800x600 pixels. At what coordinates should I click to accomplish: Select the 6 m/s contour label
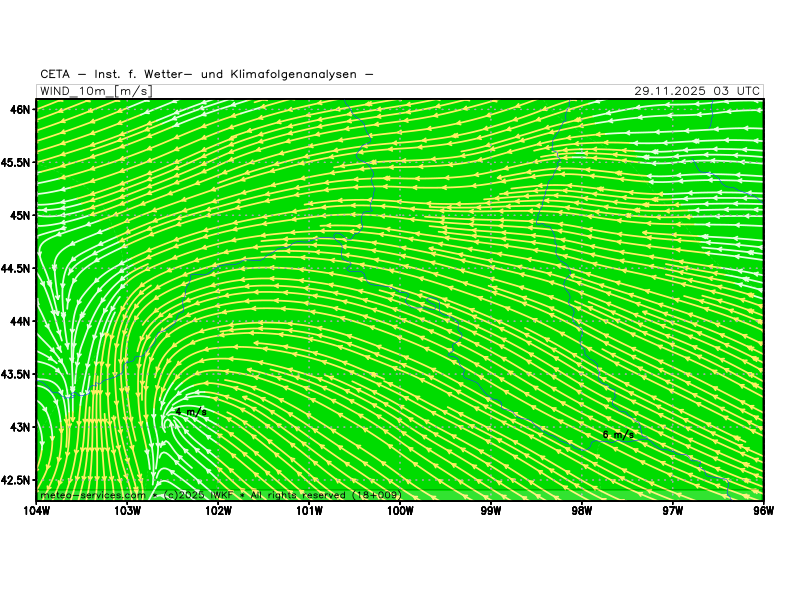[x=618, y=434]
